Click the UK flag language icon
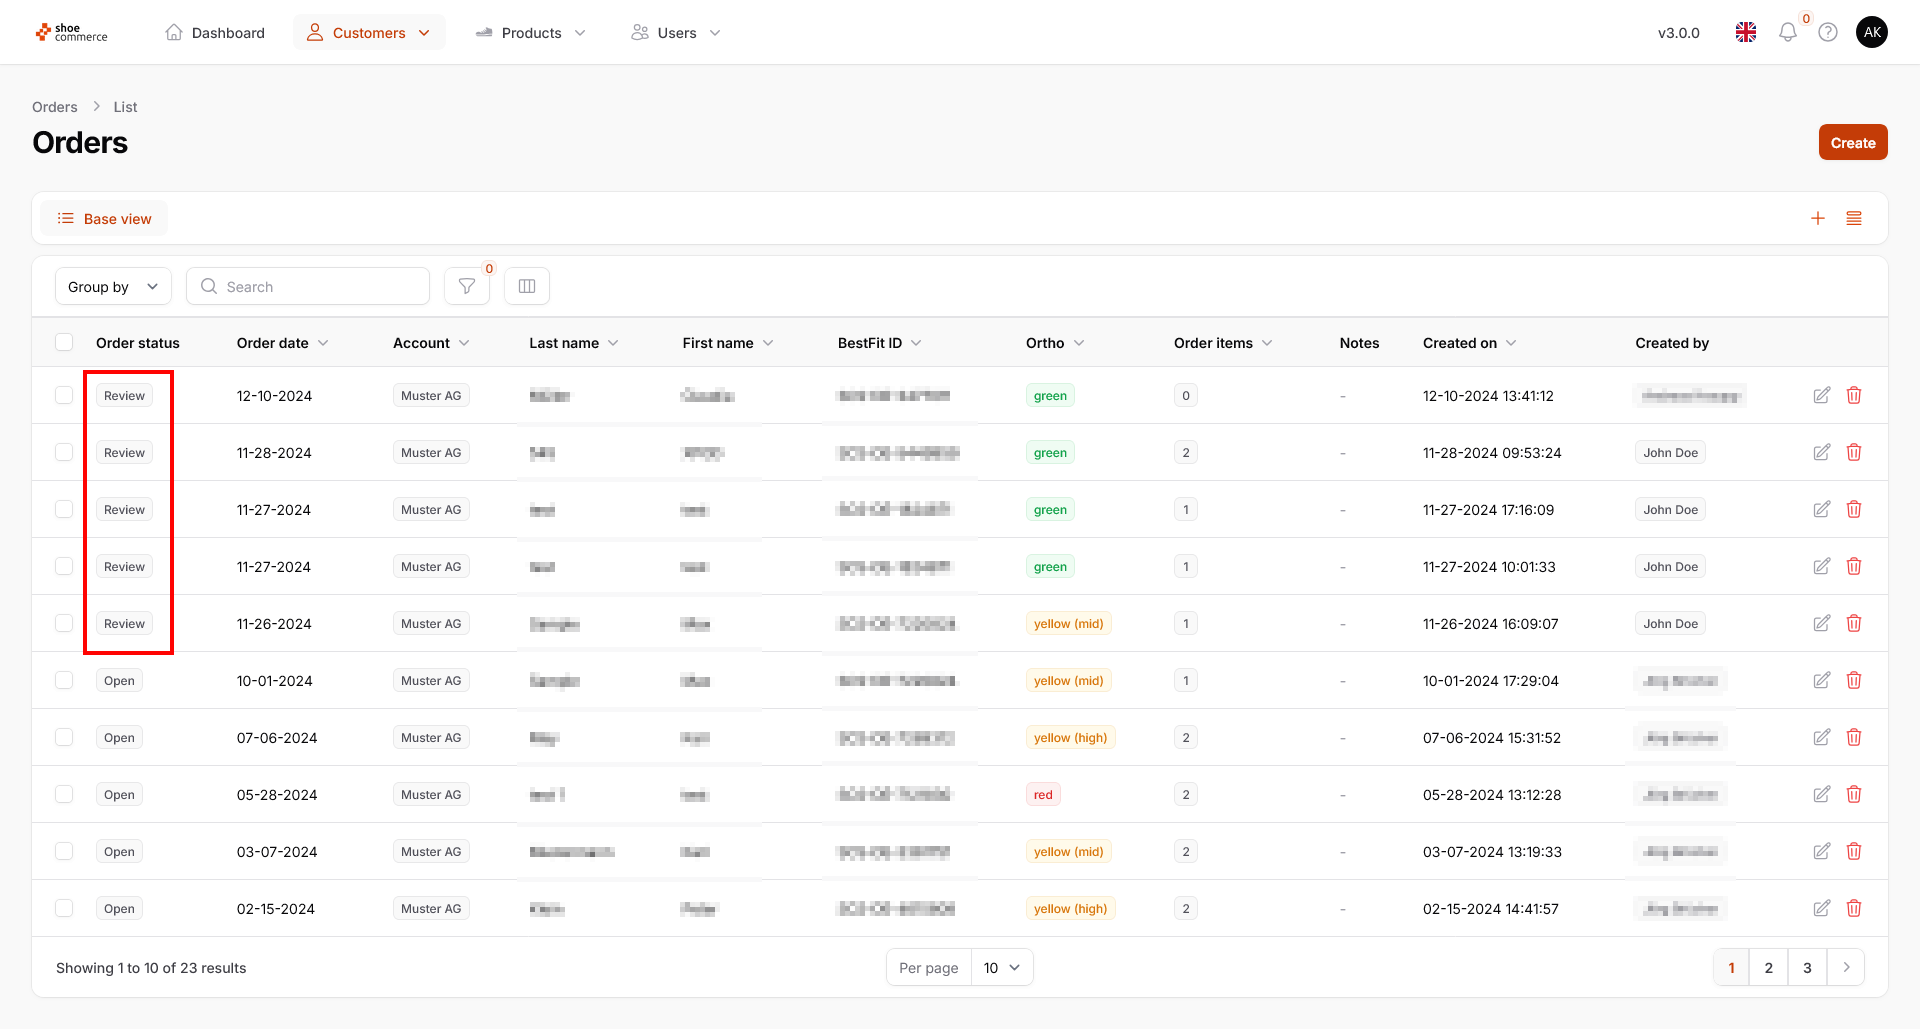The height and width of the screenshot is (1029, 1920). 1746,33
